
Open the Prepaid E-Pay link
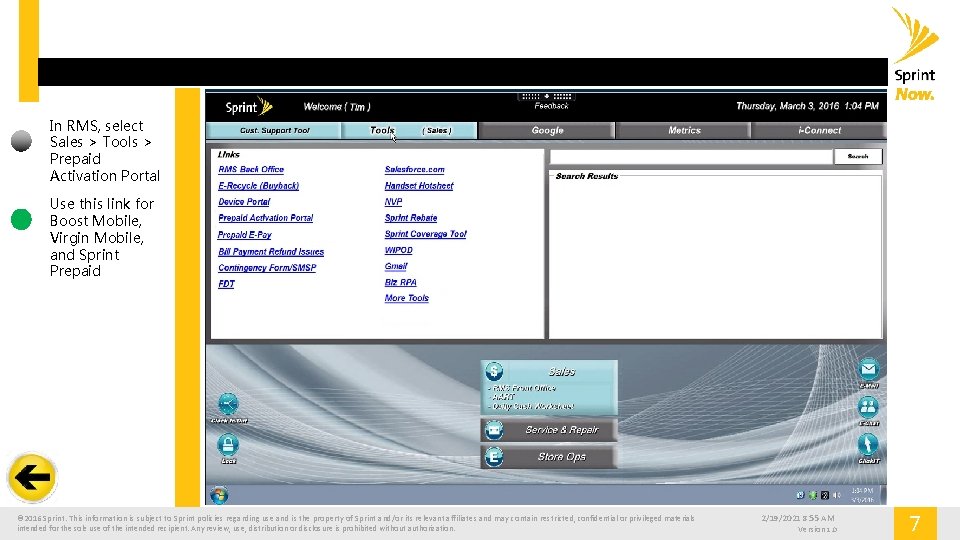click(x=244, y=234)
